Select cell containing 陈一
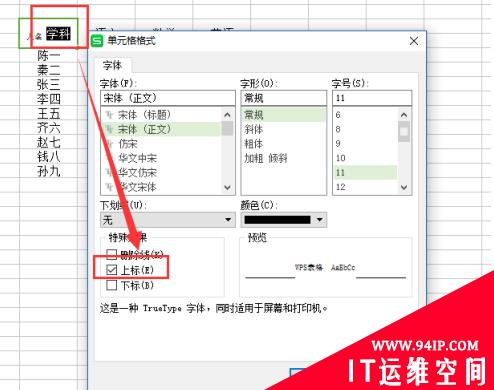This screenshot has width=494, height=390. (49, 56)
